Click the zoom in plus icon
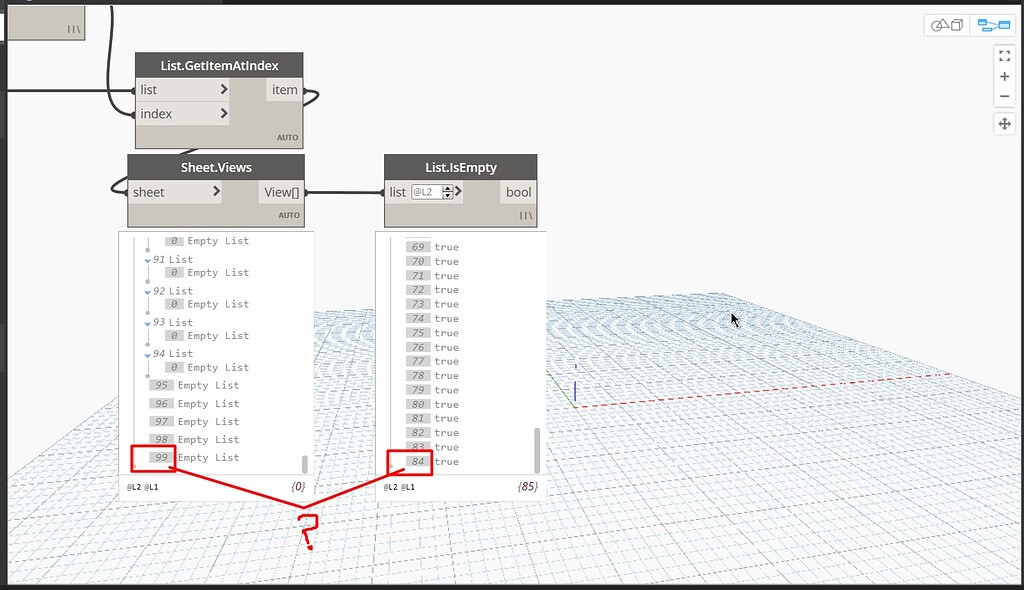1024x590 pixels. [1005, 76]
